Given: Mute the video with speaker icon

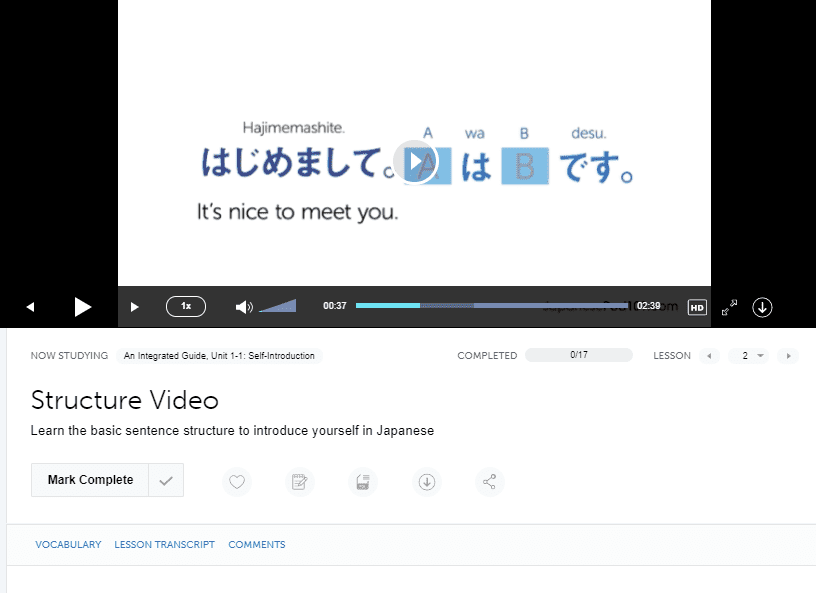Looking at the screenshot, I should 244,307.
